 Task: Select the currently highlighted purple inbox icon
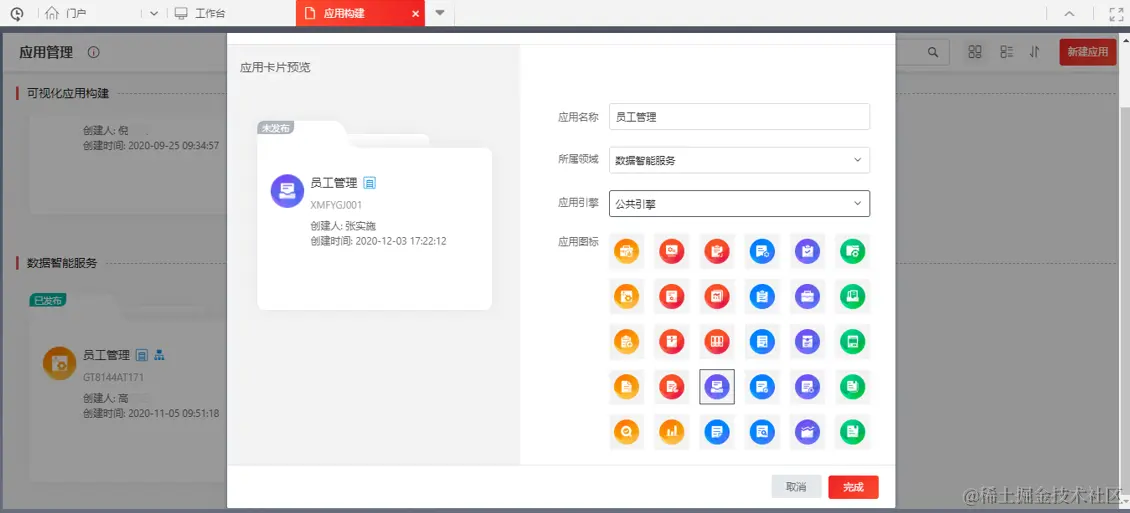point(717,387)
